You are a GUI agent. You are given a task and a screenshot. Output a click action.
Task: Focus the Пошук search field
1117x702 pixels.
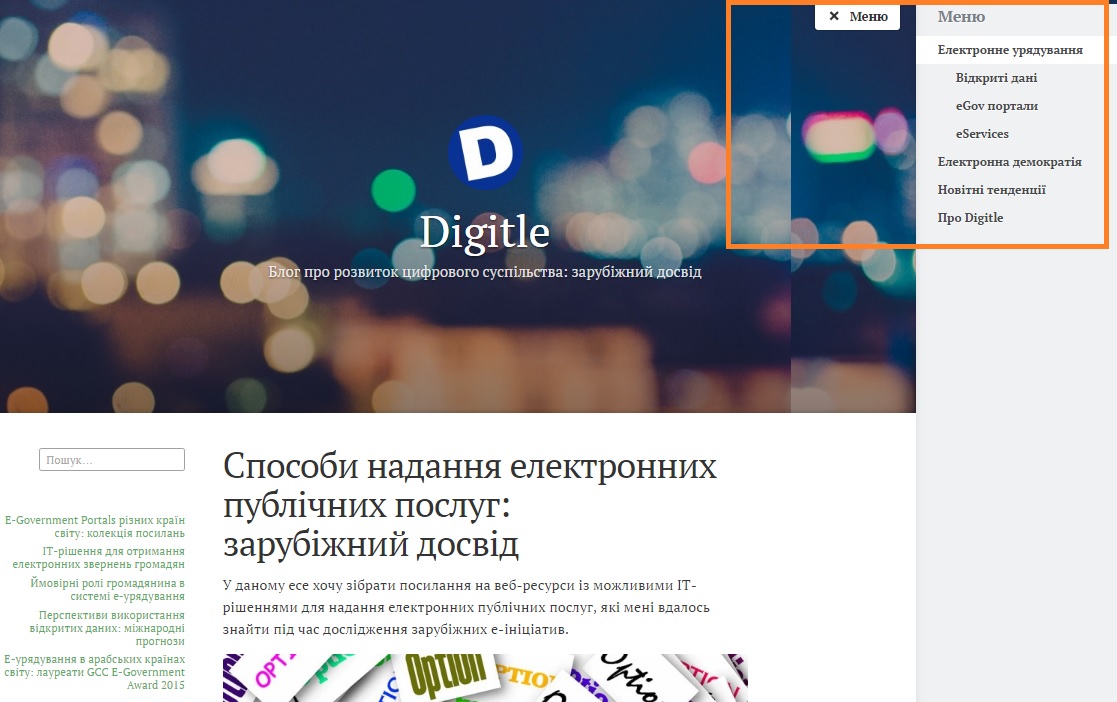click(x=112, y=460)
